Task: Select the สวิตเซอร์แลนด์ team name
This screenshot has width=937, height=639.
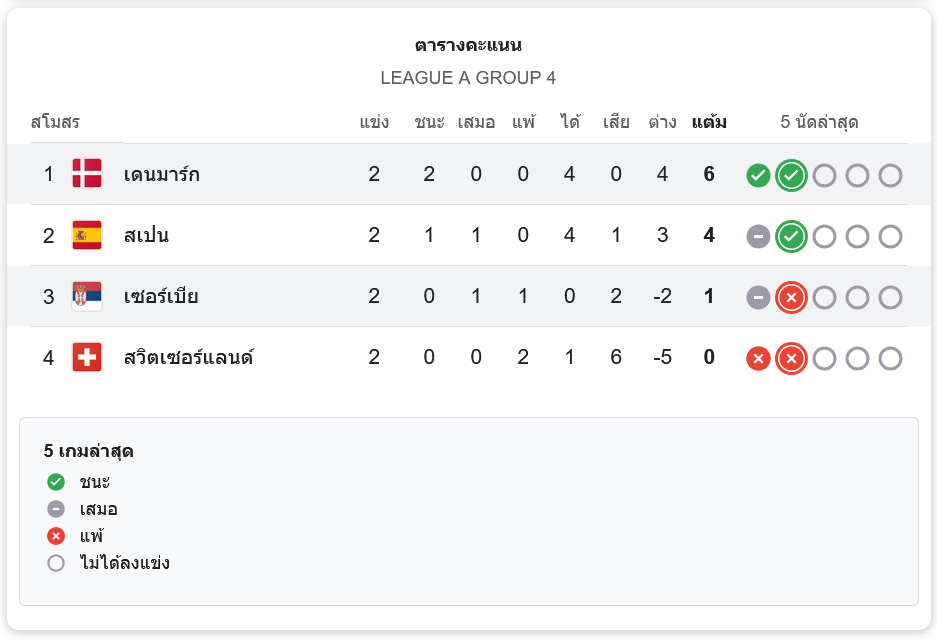Action: [189, 357]
